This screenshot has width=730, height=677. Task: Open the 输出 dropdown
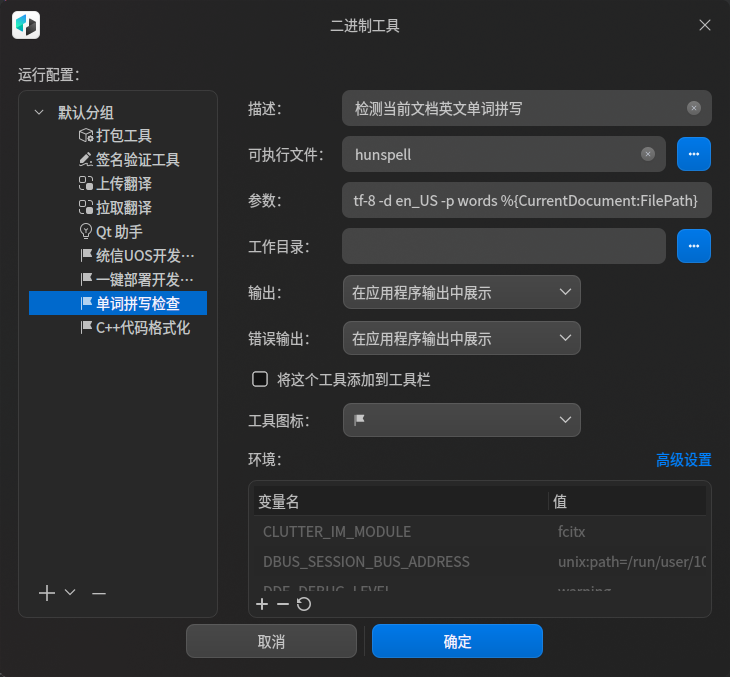[x=461, y=293]
